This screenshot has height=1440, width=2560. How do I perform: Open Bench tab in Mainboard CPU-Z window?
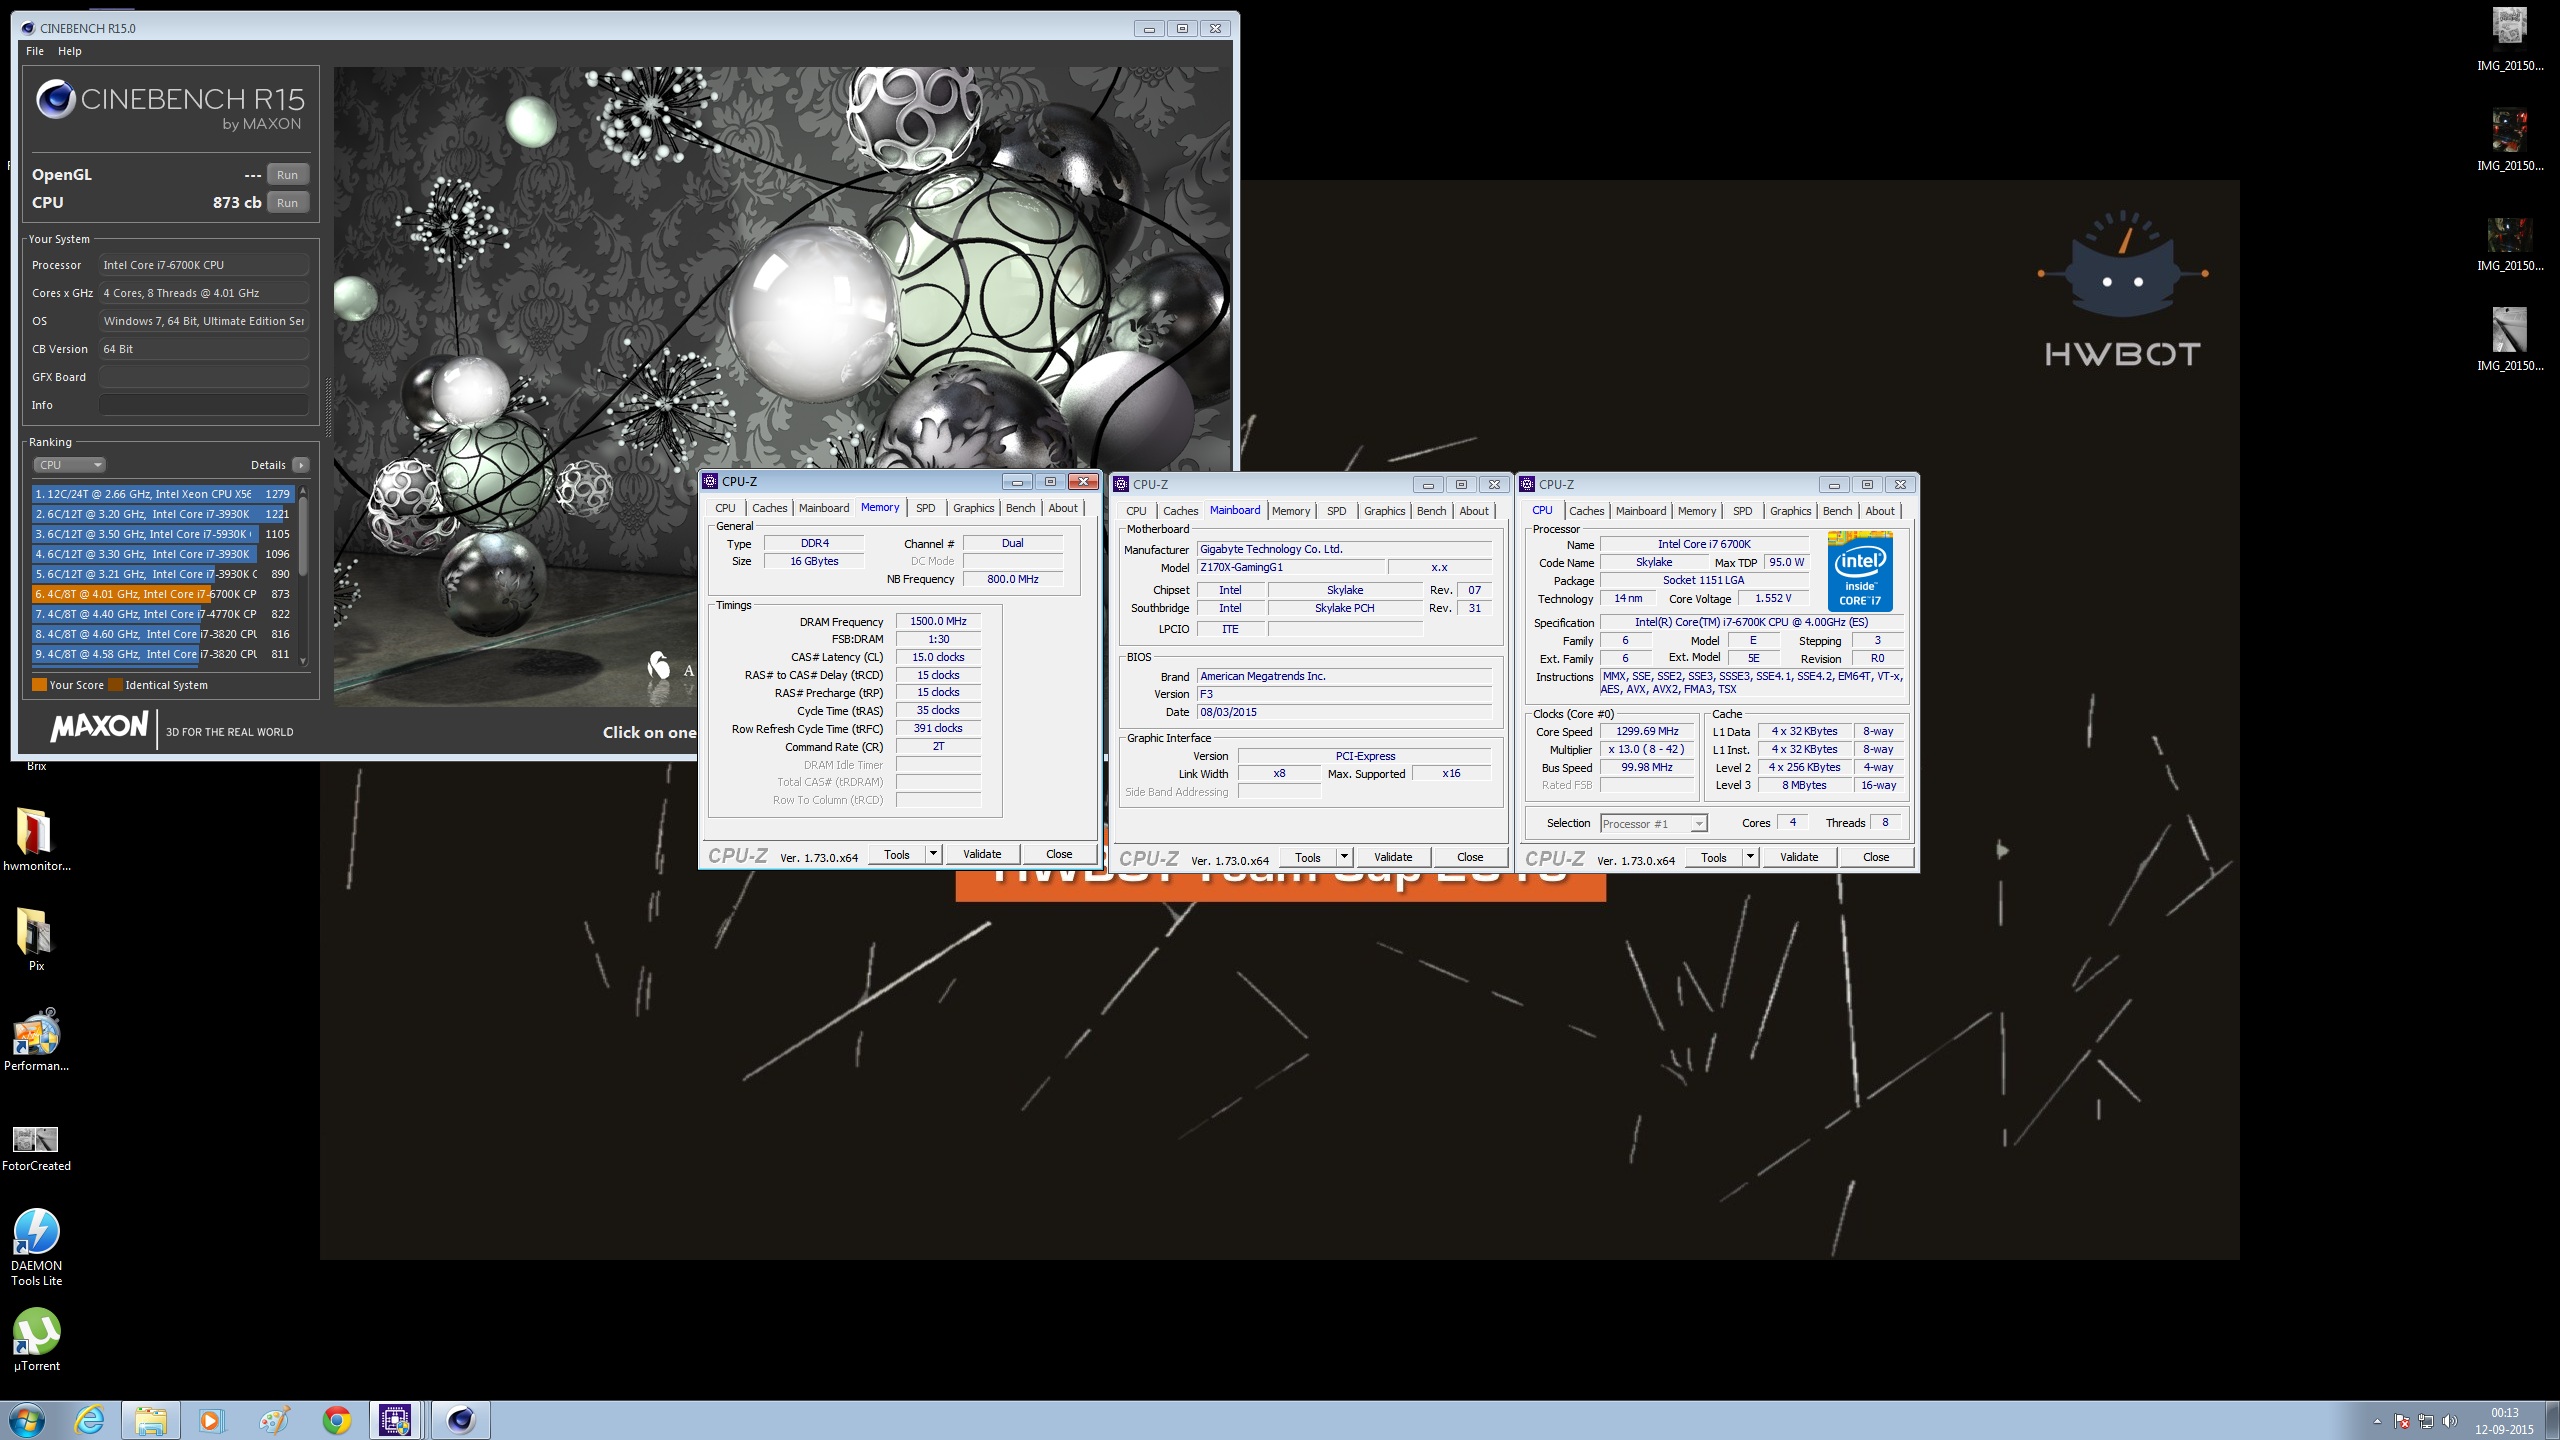pos(1431,511)
